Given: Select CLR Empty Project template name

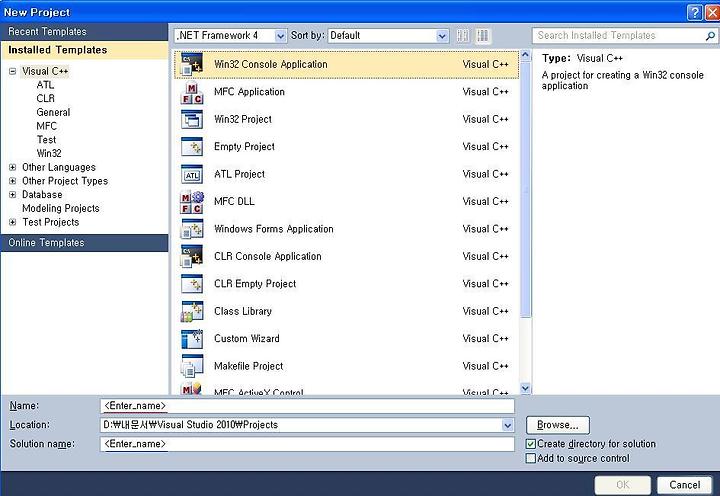Looking at the screenshot, I should tap(255, 284).
